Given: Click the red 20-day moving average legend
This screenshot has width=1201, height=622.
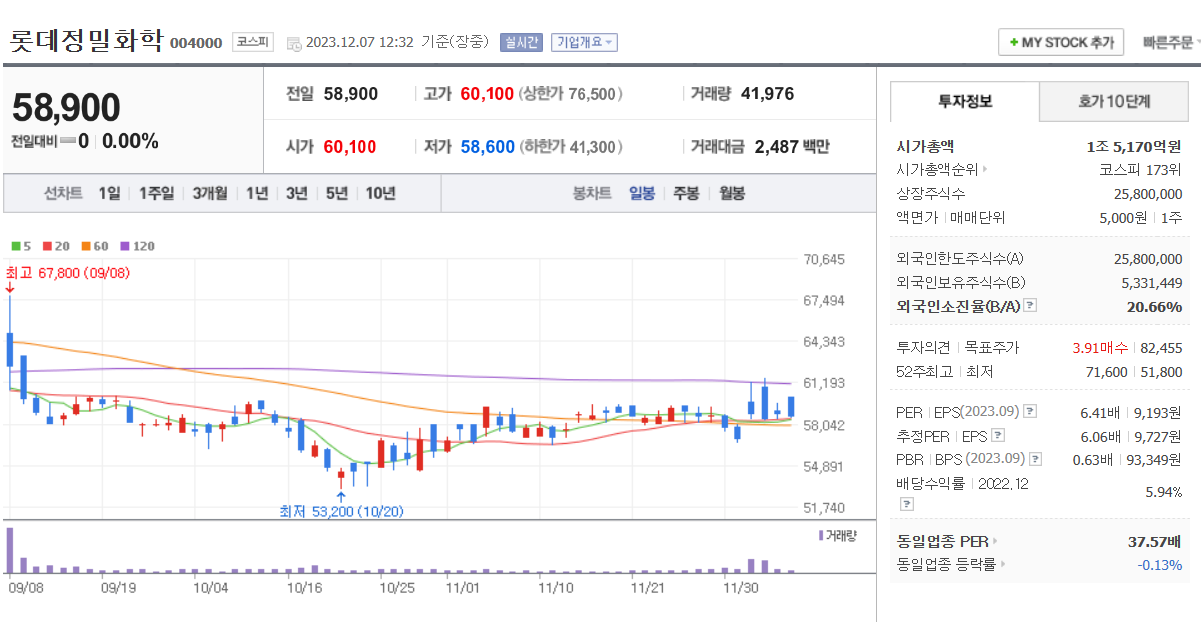Looking at the screenshot, I should [56, 246].
